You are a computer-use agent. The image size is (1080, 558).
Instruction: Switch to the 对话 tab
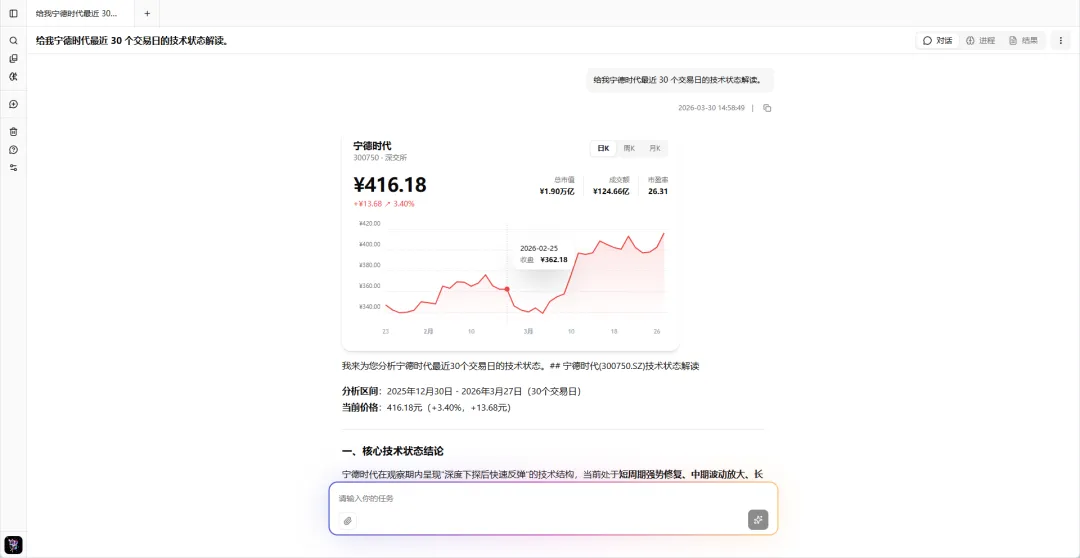pyautogui.click(x=937, y=41)
